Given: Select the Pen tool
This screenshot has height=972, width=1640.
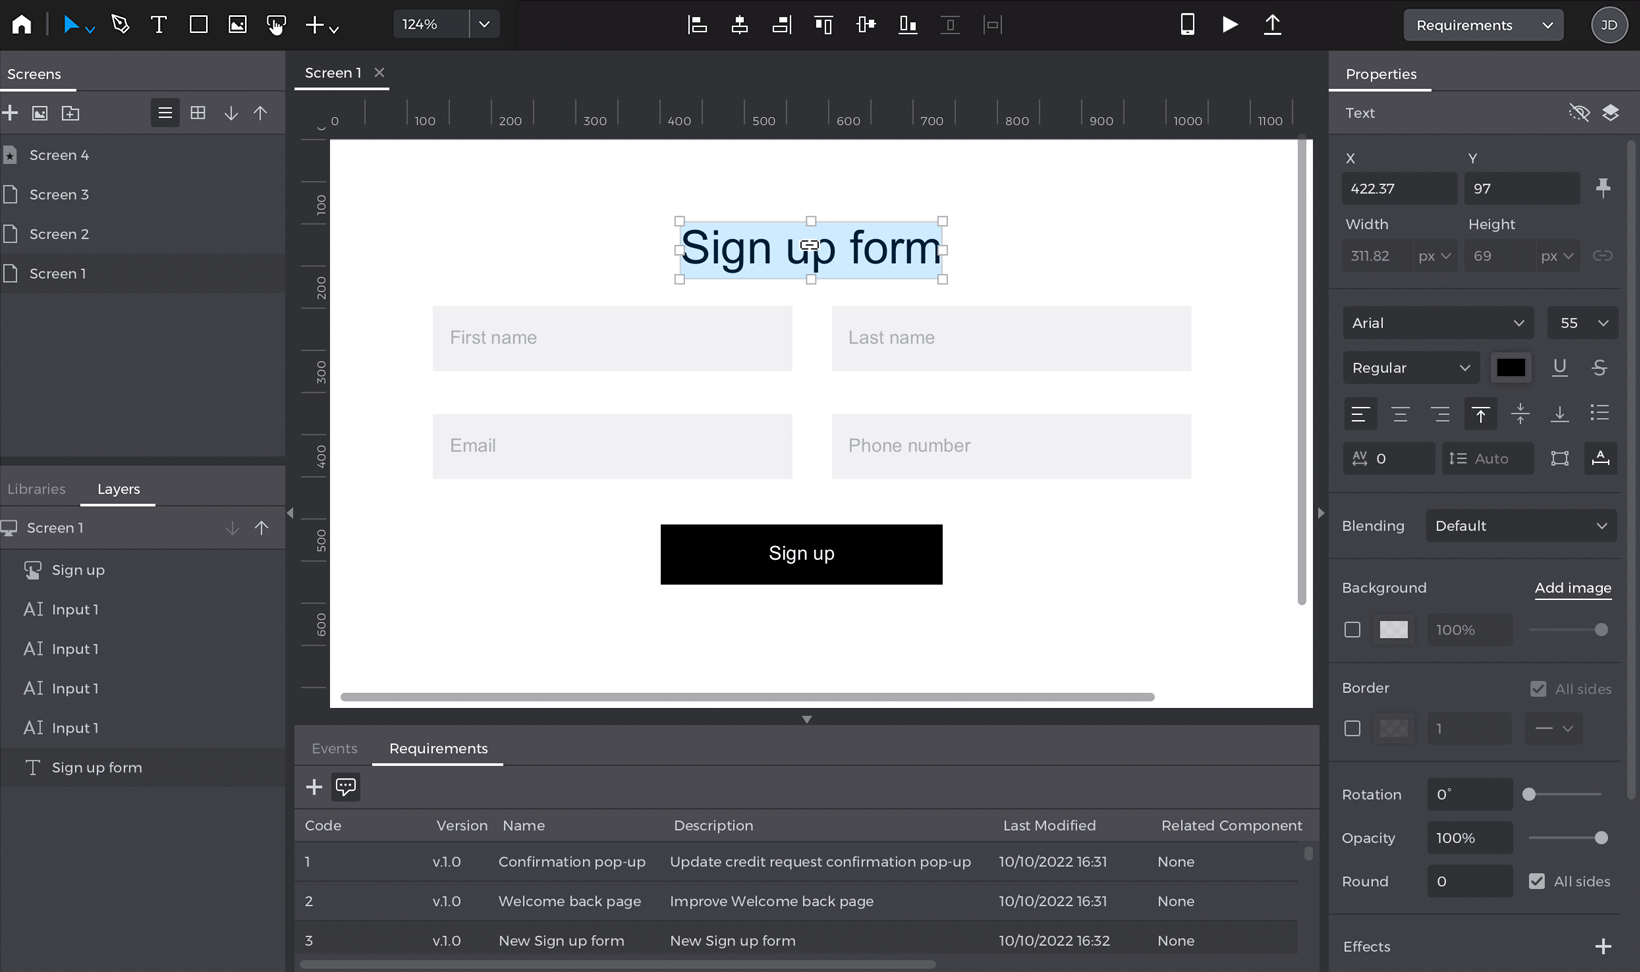Looking at the screenshot, I should 120,24.
